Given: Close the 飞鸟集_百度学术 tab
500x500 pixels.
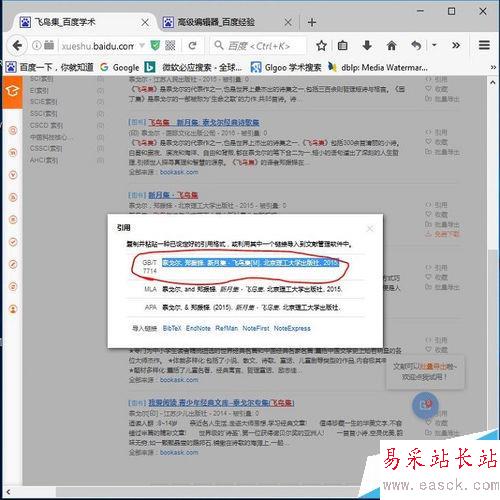Looking at the screenshot, I should click(x=145, y=23).
